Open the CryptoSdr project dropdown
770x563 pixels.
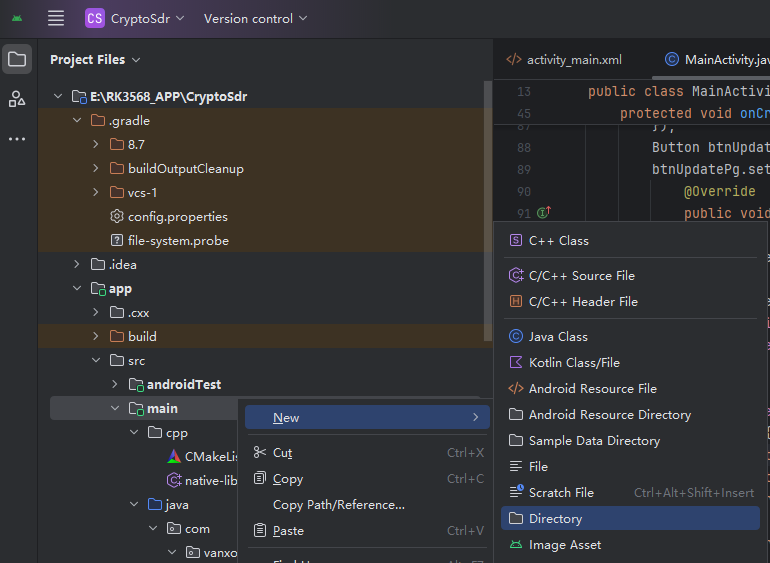[x=135, y=18]
